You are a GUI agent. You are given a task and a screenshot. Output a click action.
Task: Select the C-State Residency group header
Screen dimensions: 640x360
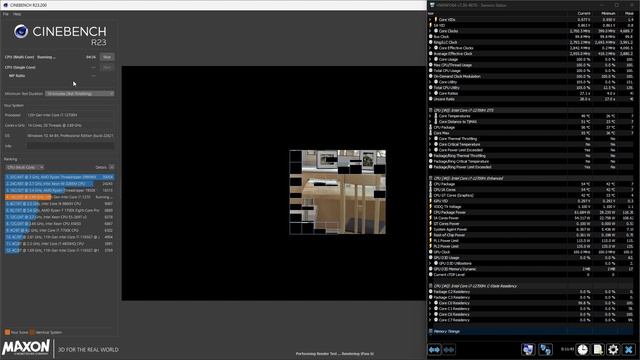click(531, 286)
